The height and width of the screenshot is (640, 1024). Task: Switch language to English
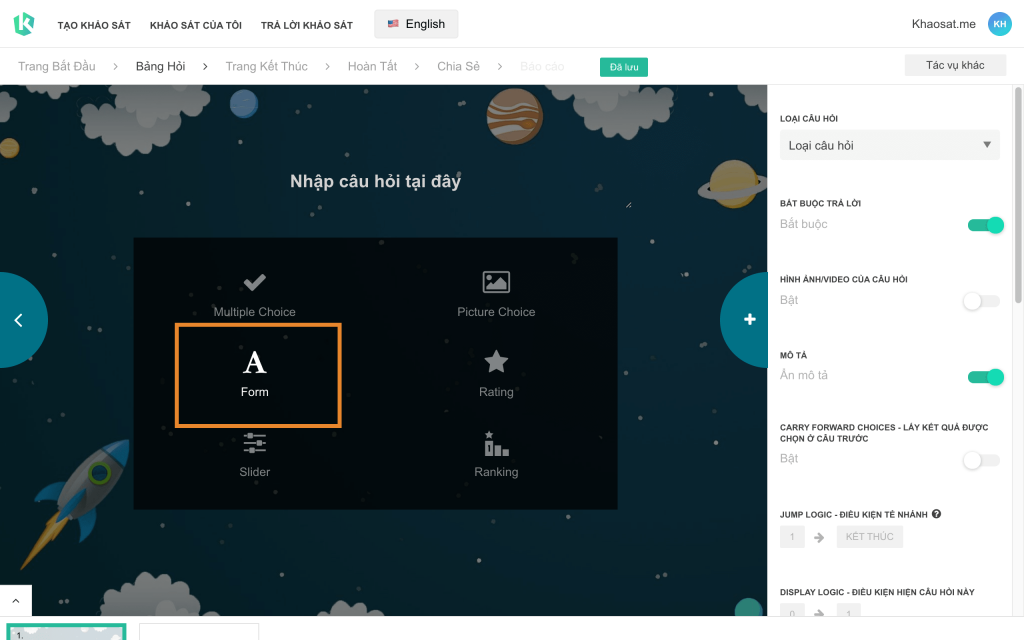pos(416,24)
